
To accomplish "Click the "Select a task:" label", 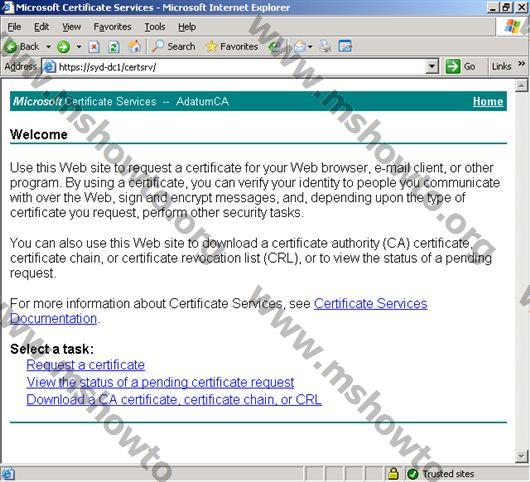I will click(x=52, y=349).
